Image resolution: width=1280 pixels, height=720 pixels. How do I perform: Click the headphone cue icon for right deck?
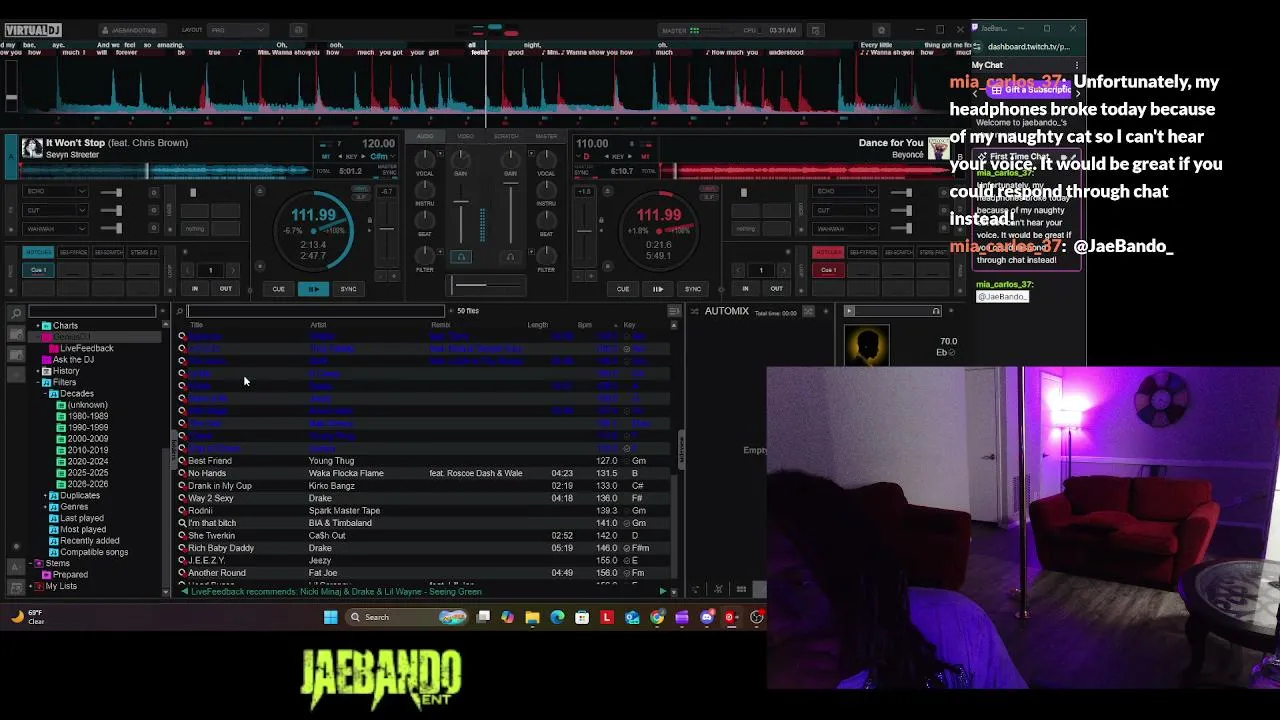click(x=510, y=257)
